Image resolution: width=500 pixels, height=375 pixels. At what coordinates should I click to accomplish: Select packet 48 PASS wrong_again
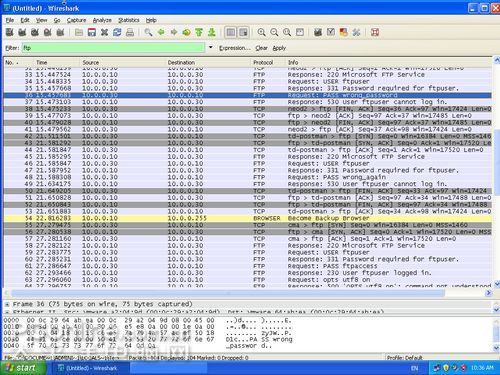248,177
